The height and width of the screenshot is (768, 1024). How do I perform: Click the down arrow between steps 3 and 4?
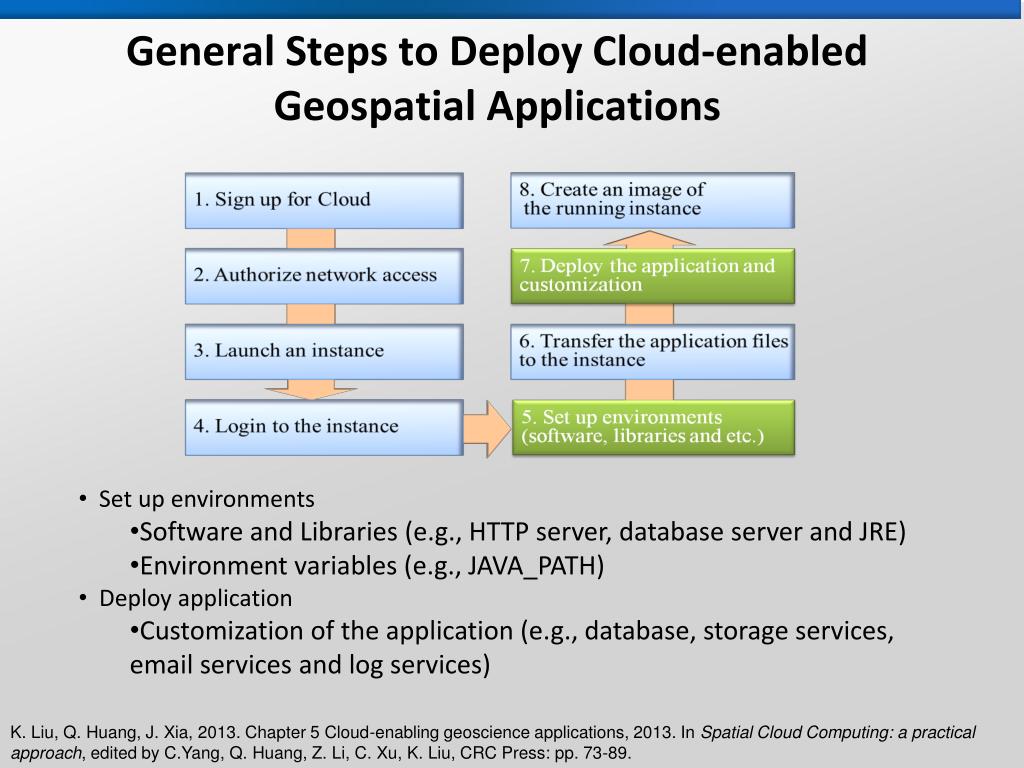tap(311, 390)
